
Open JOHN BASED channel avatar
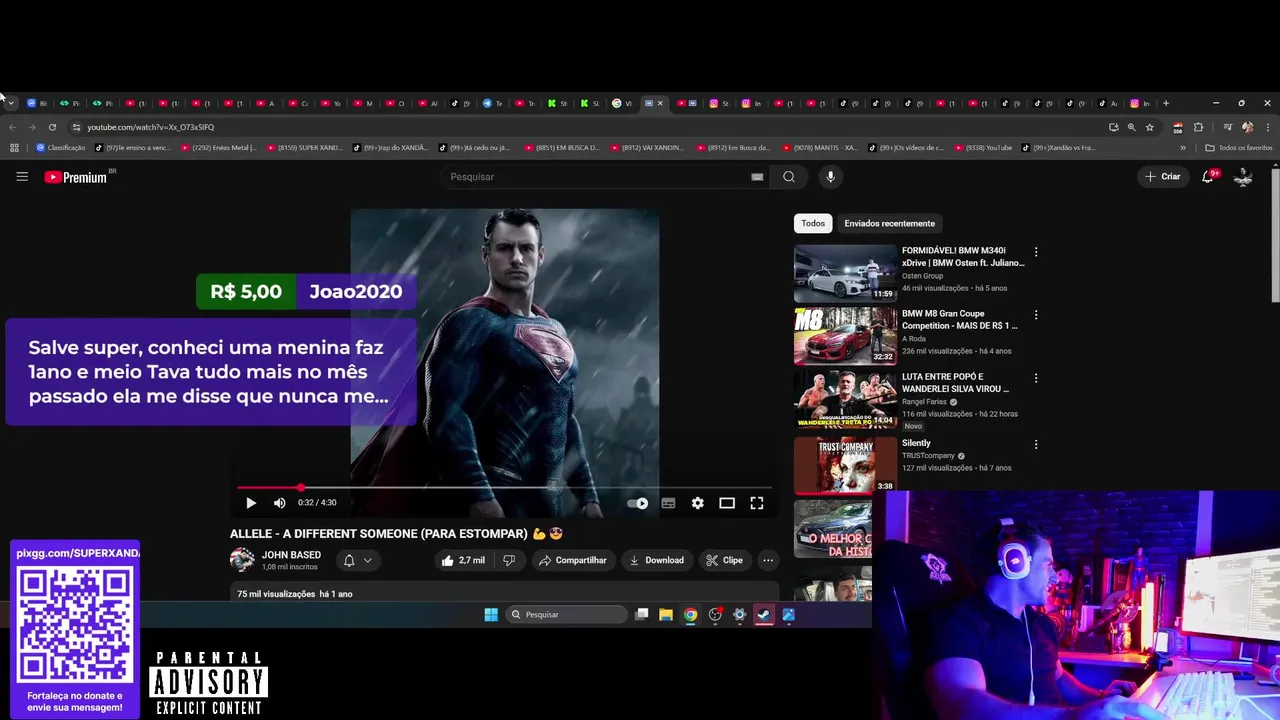[242, 560]
